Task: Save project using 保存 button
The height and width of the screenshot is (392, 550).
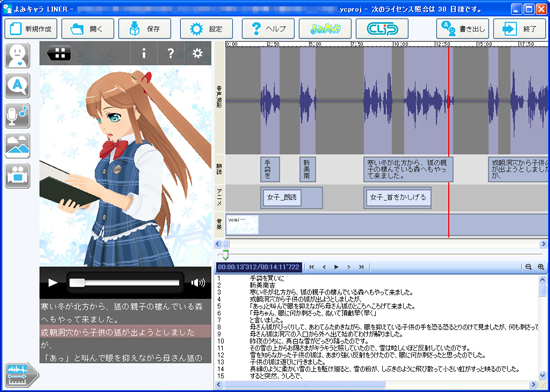Action: 145,29
